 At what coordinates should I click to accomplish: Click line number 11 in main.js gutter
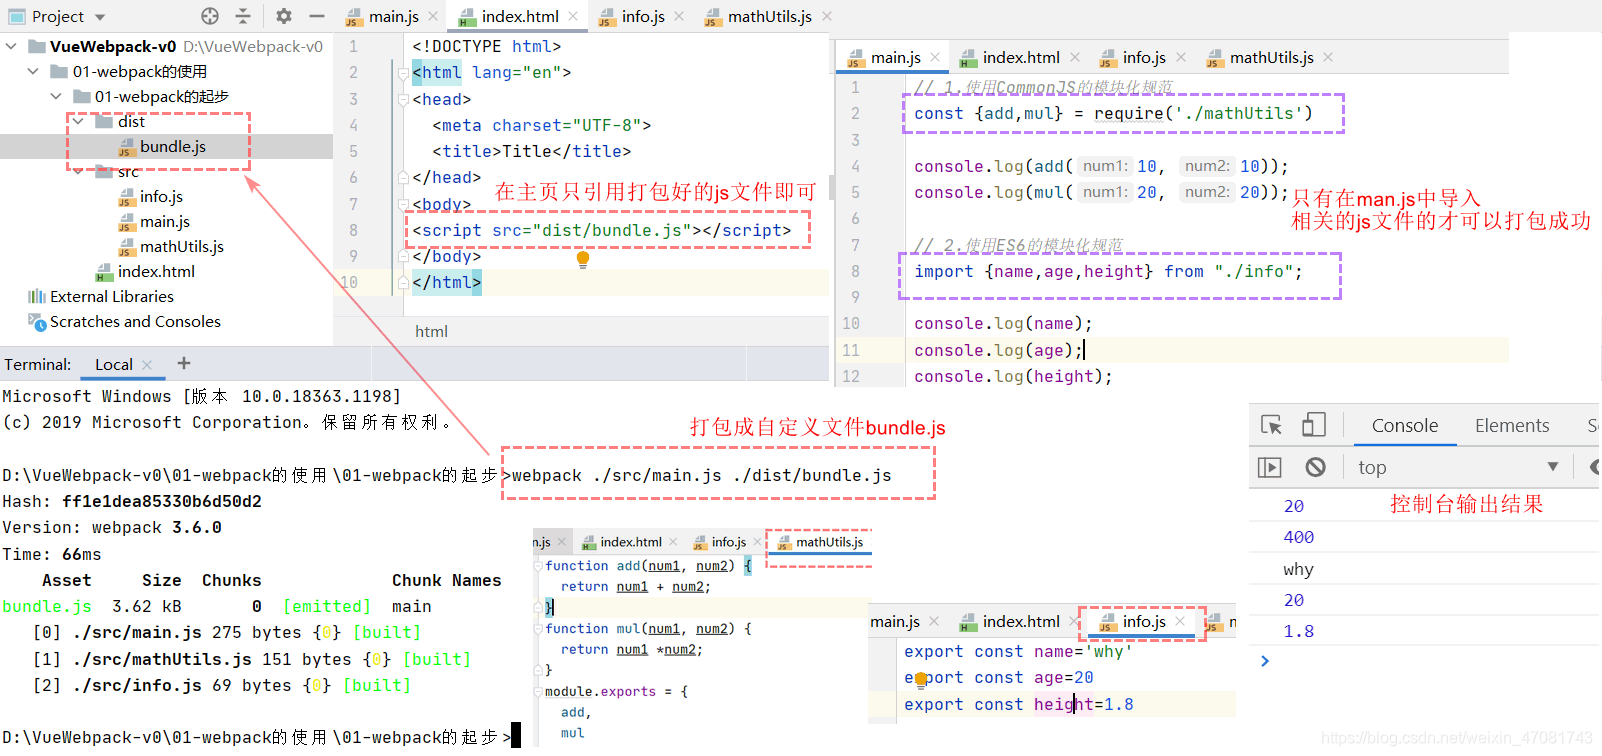click(851, 350)
